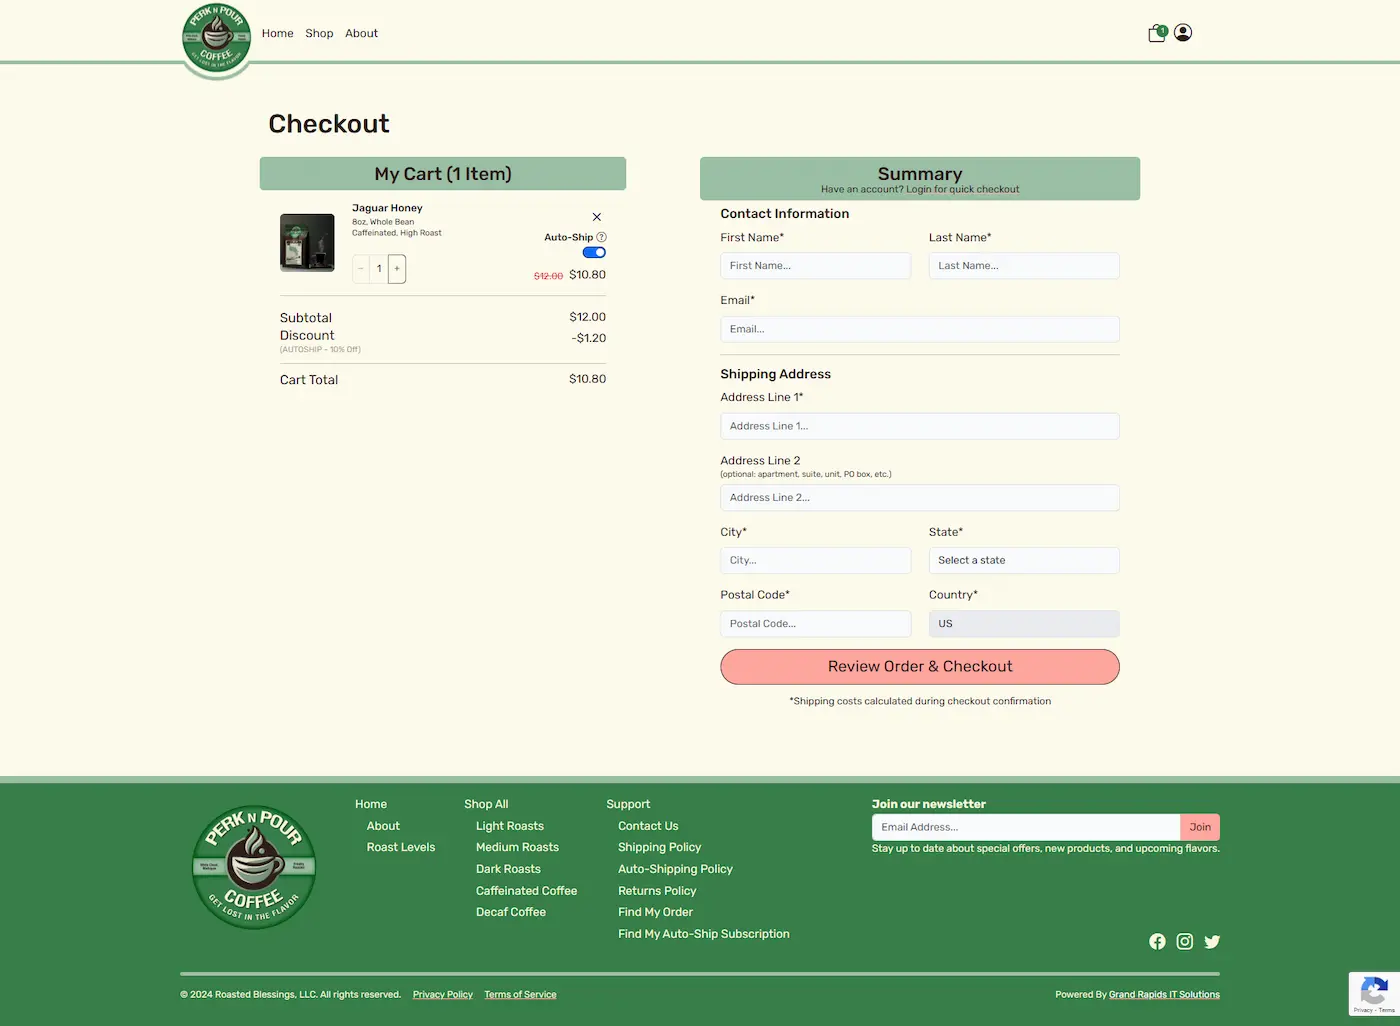Go to Shop in the top navigation
The image size is (1400, 1026).
[x=319, y=33]
